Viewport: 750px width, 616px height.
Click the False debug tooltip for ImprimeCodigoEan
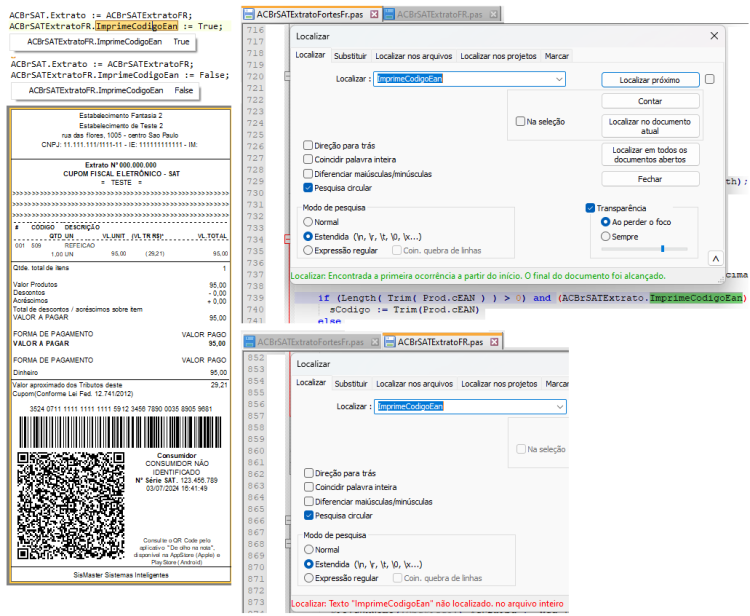tap(105, 90)
